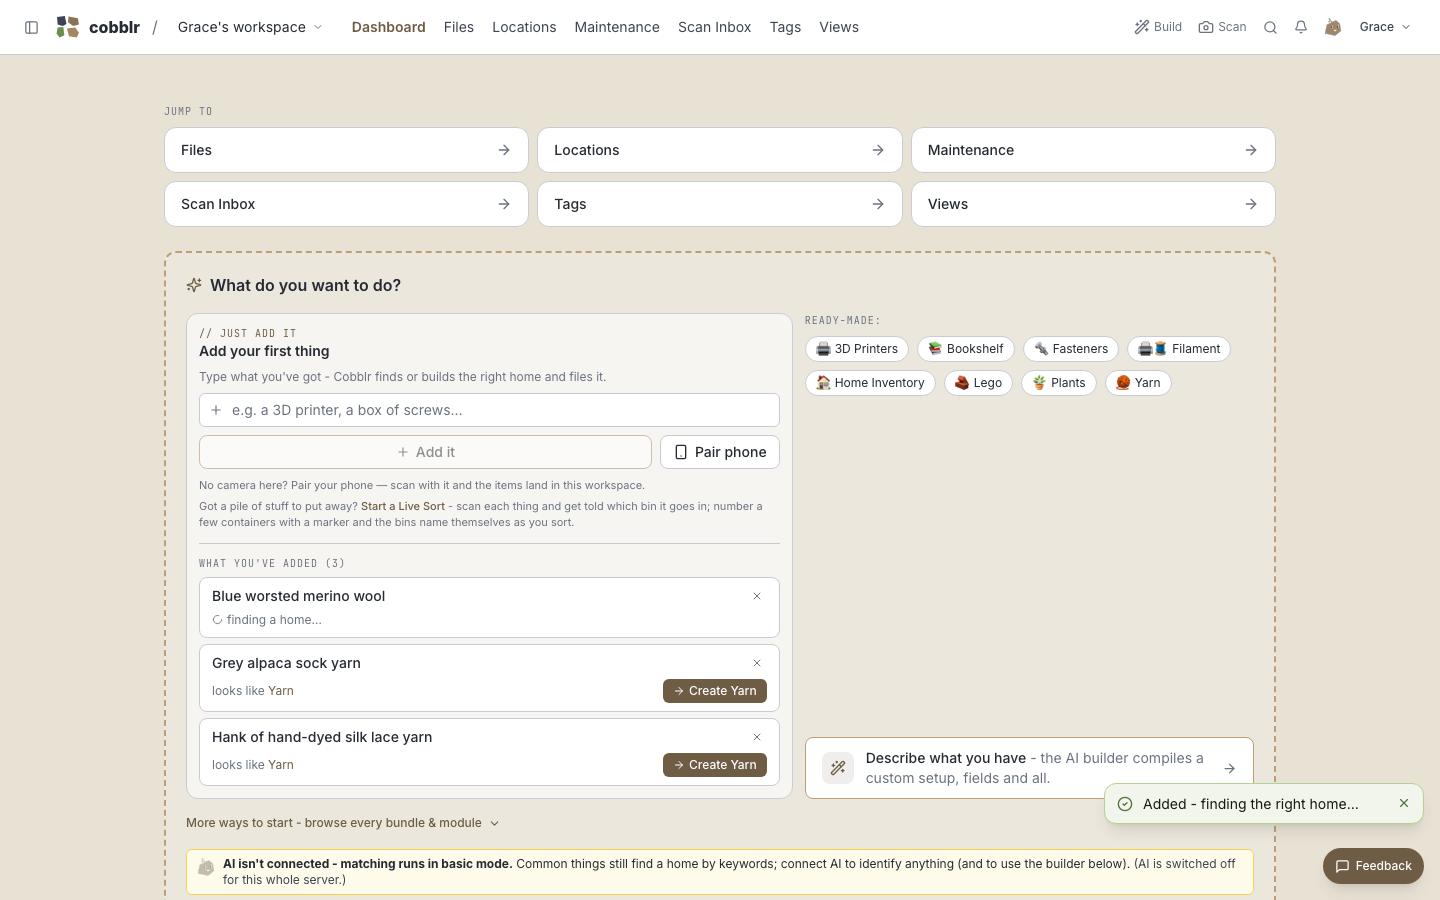Open the Locations jump-to card
1440x900 pixels.
pos(720,150)
